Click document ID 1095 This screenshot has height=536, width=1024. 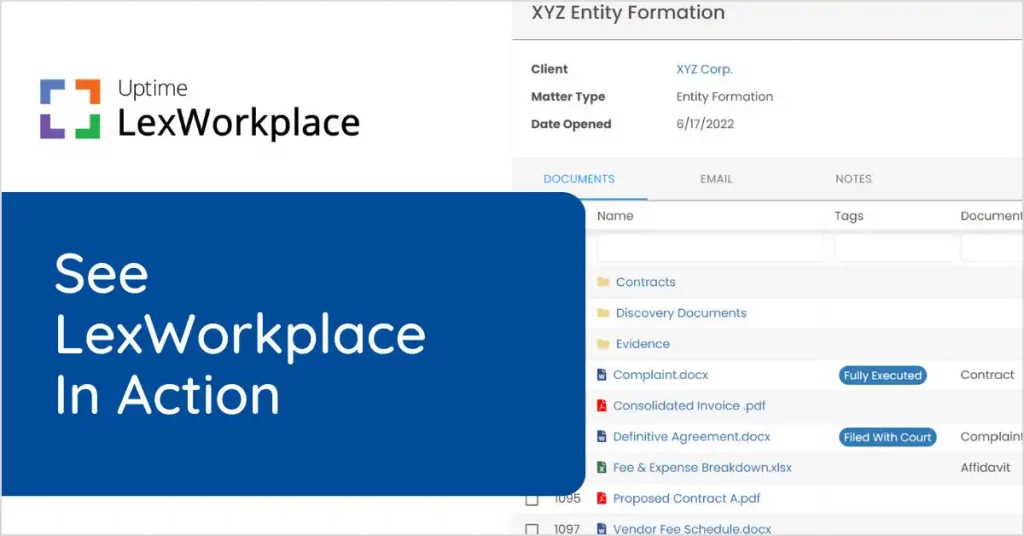pos(567,499)
